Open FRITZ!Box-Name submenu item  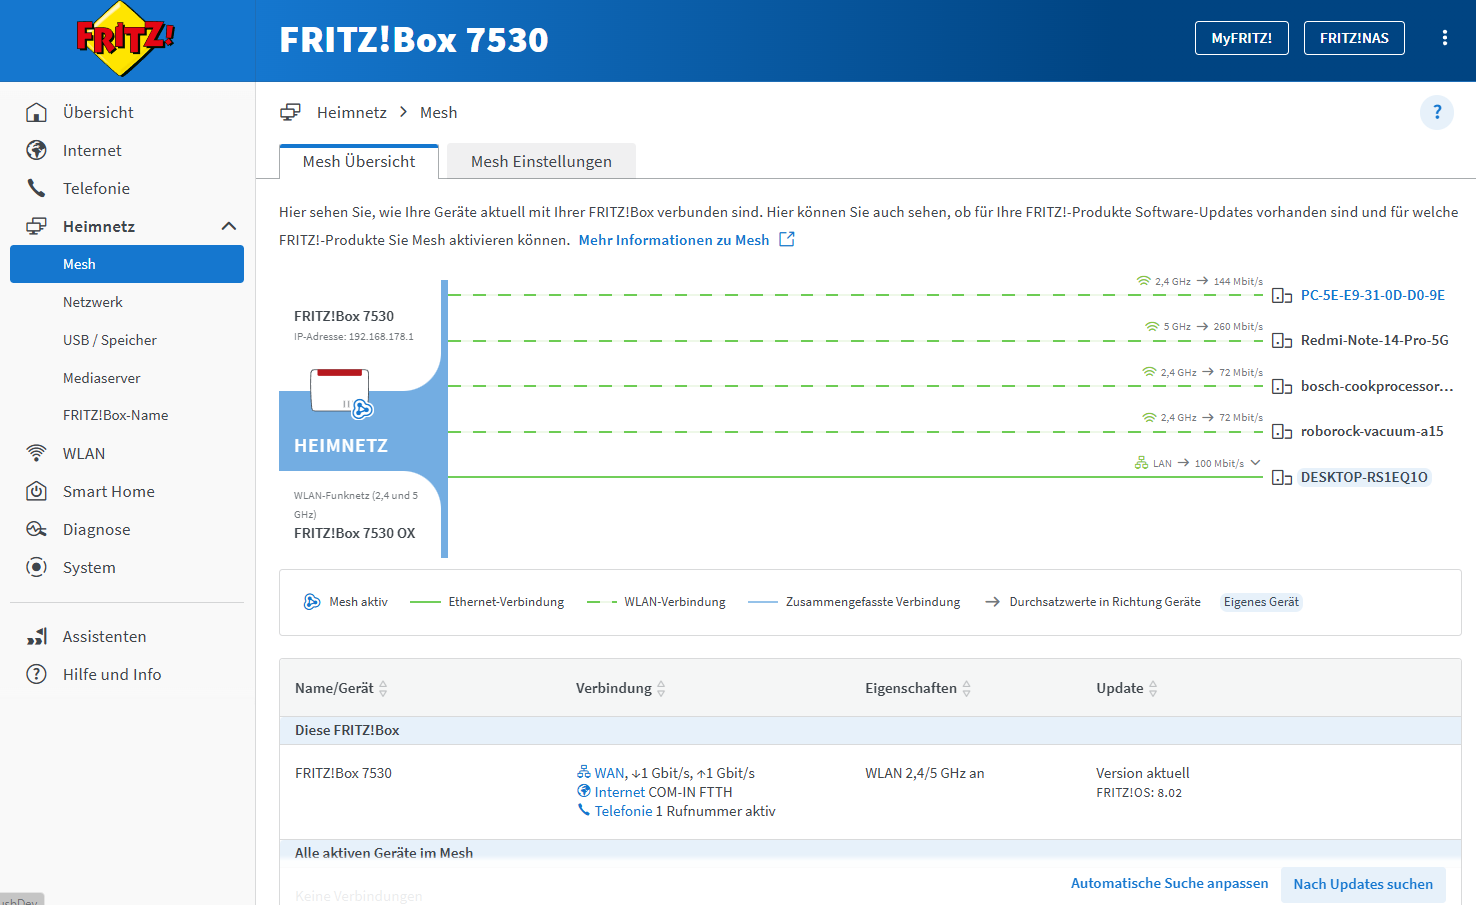pos(116,415)
